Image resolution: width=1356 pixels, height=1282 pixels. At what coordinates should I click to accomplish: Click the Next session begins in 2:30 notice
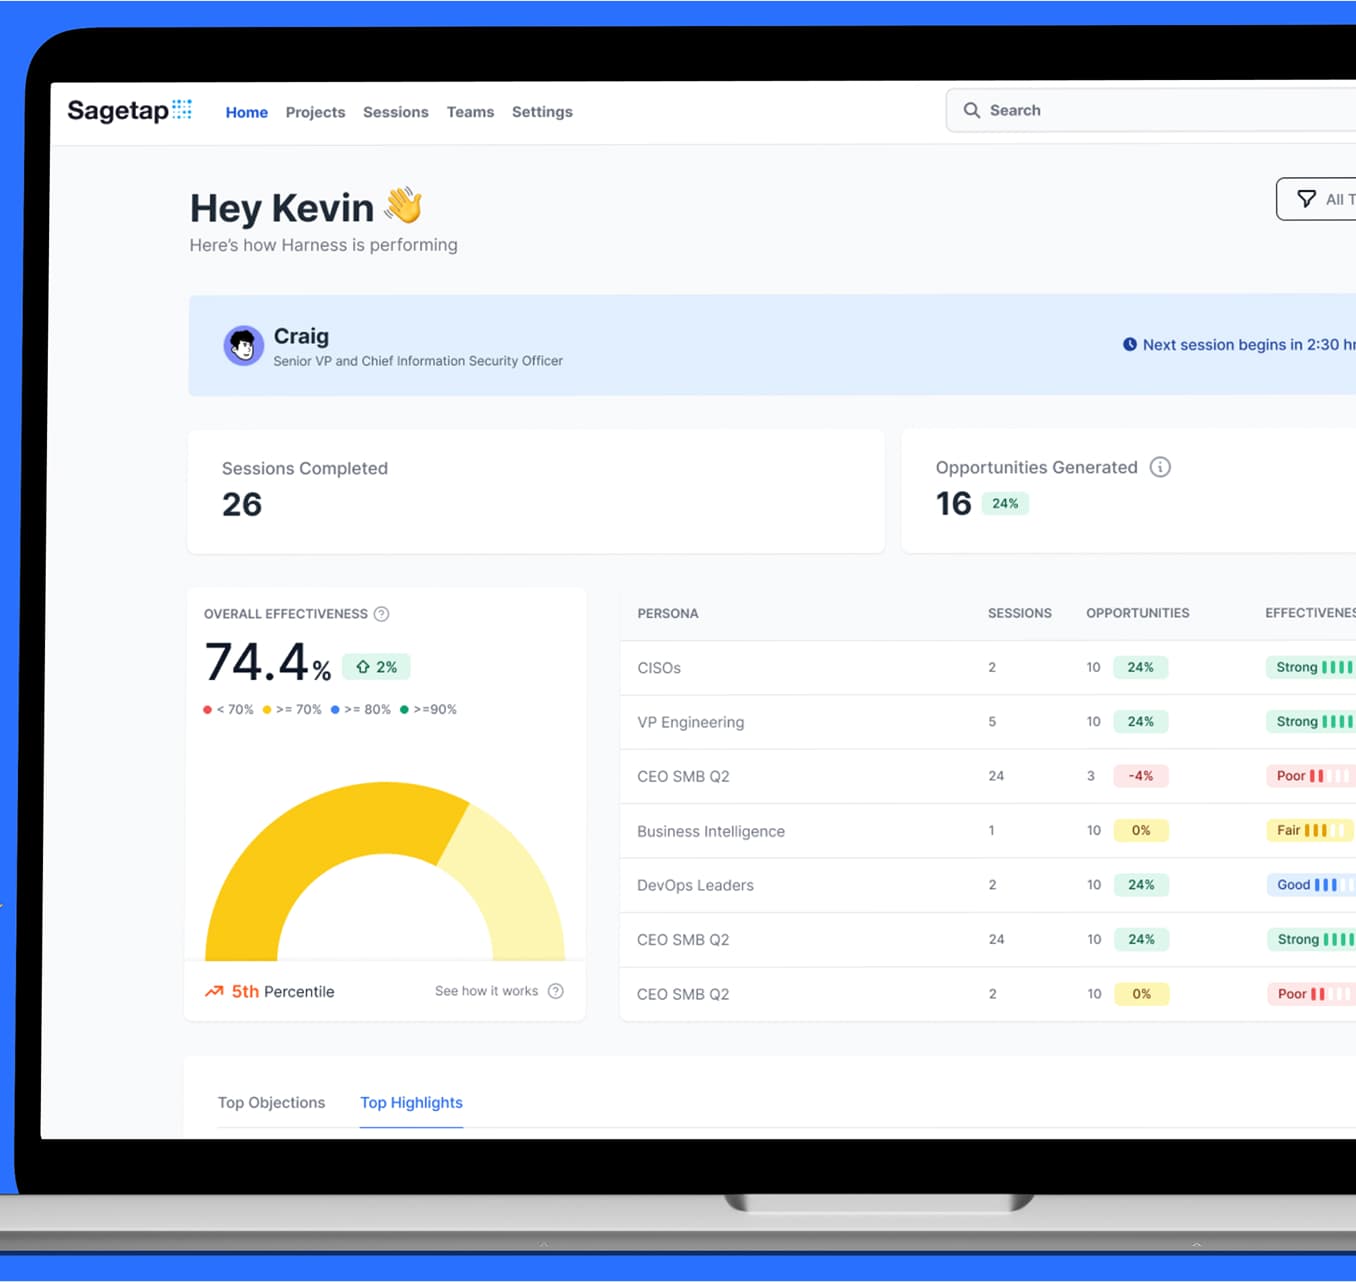1240,344
